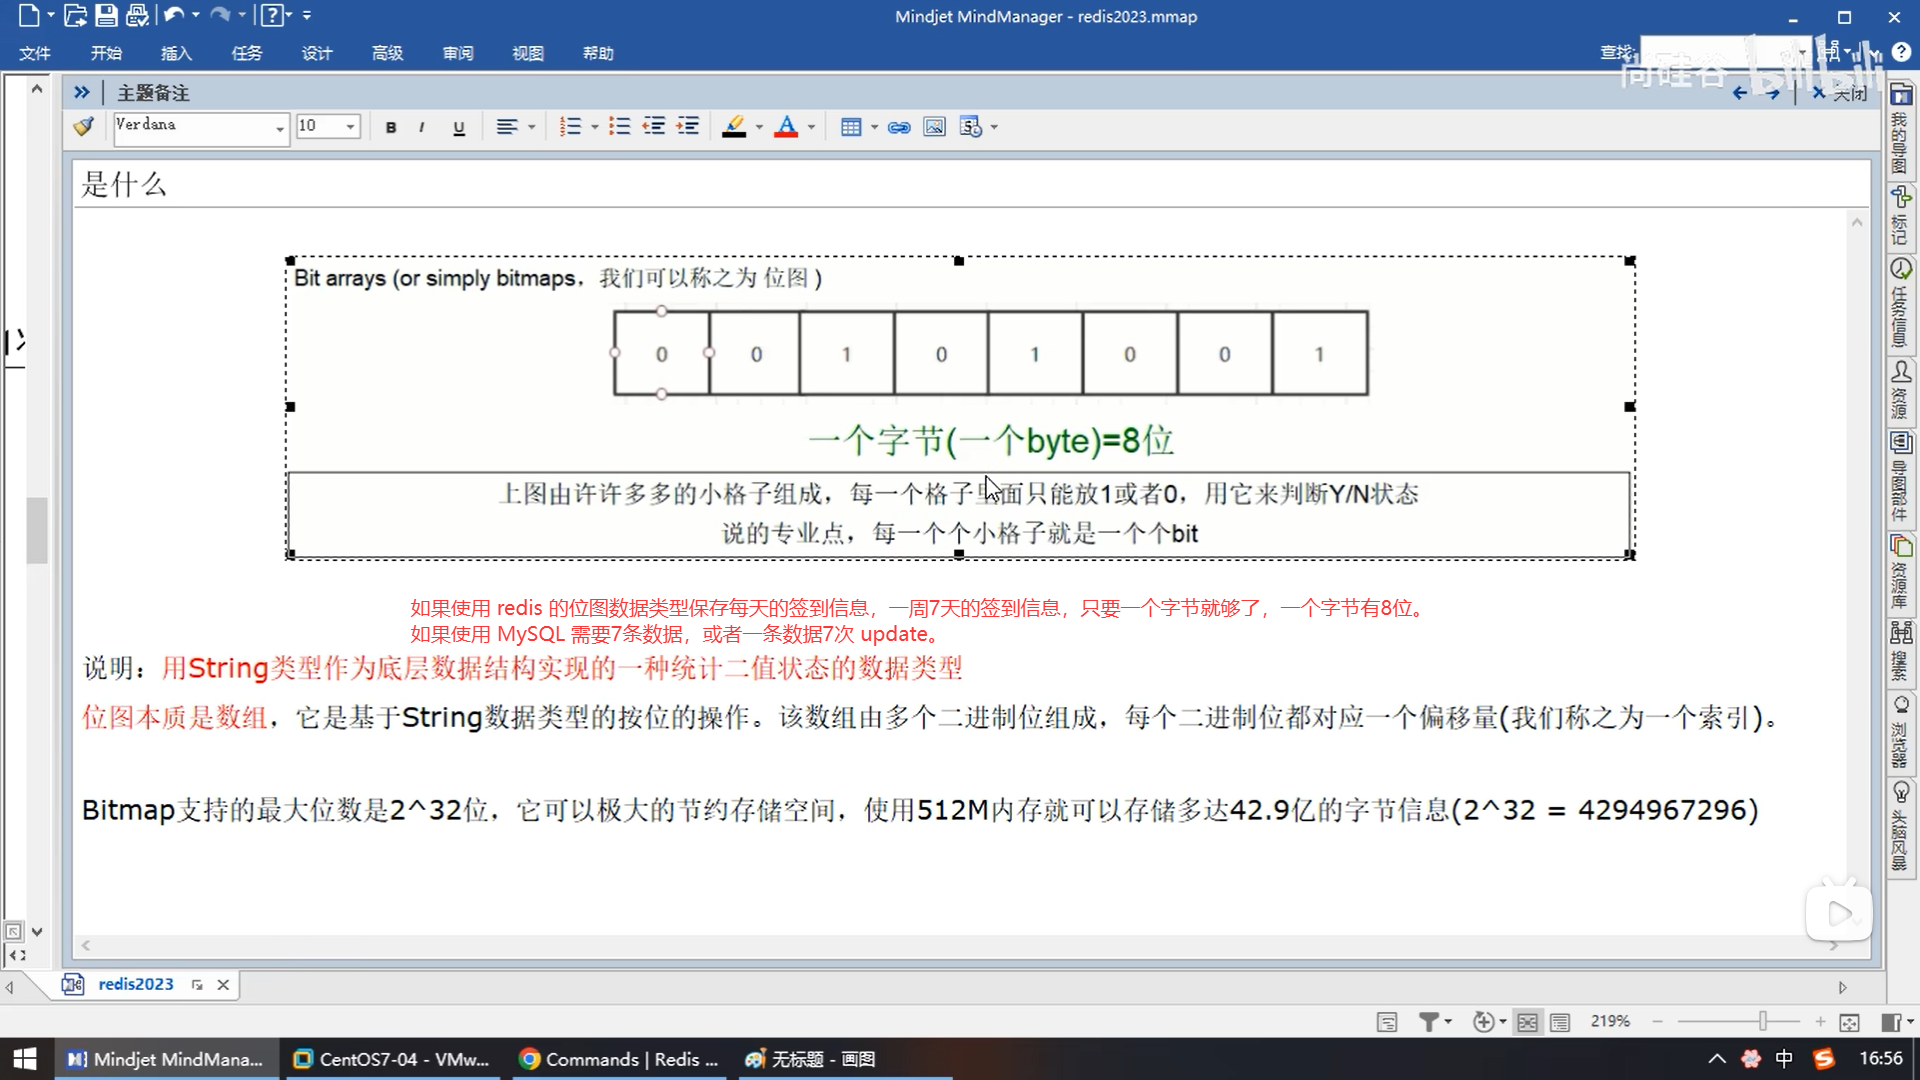The width and height of the screenshot is (1920, 1080).
Task: Open the 插入 menu
Action: [176, 53]
